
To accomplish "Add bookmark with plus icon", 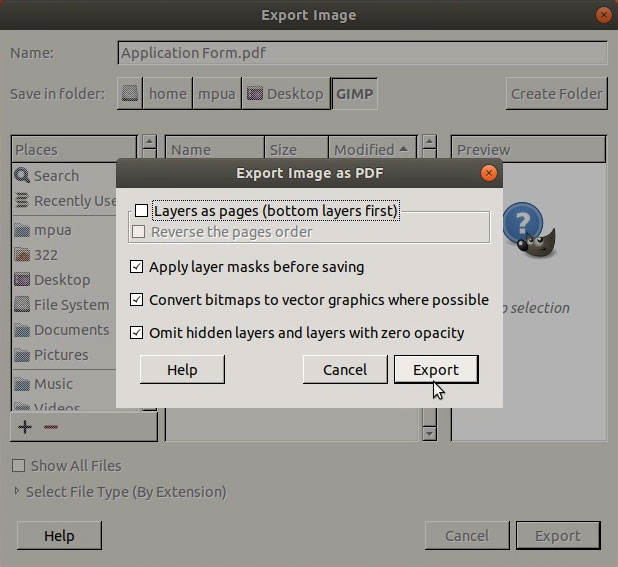I will tap(25, 427).
